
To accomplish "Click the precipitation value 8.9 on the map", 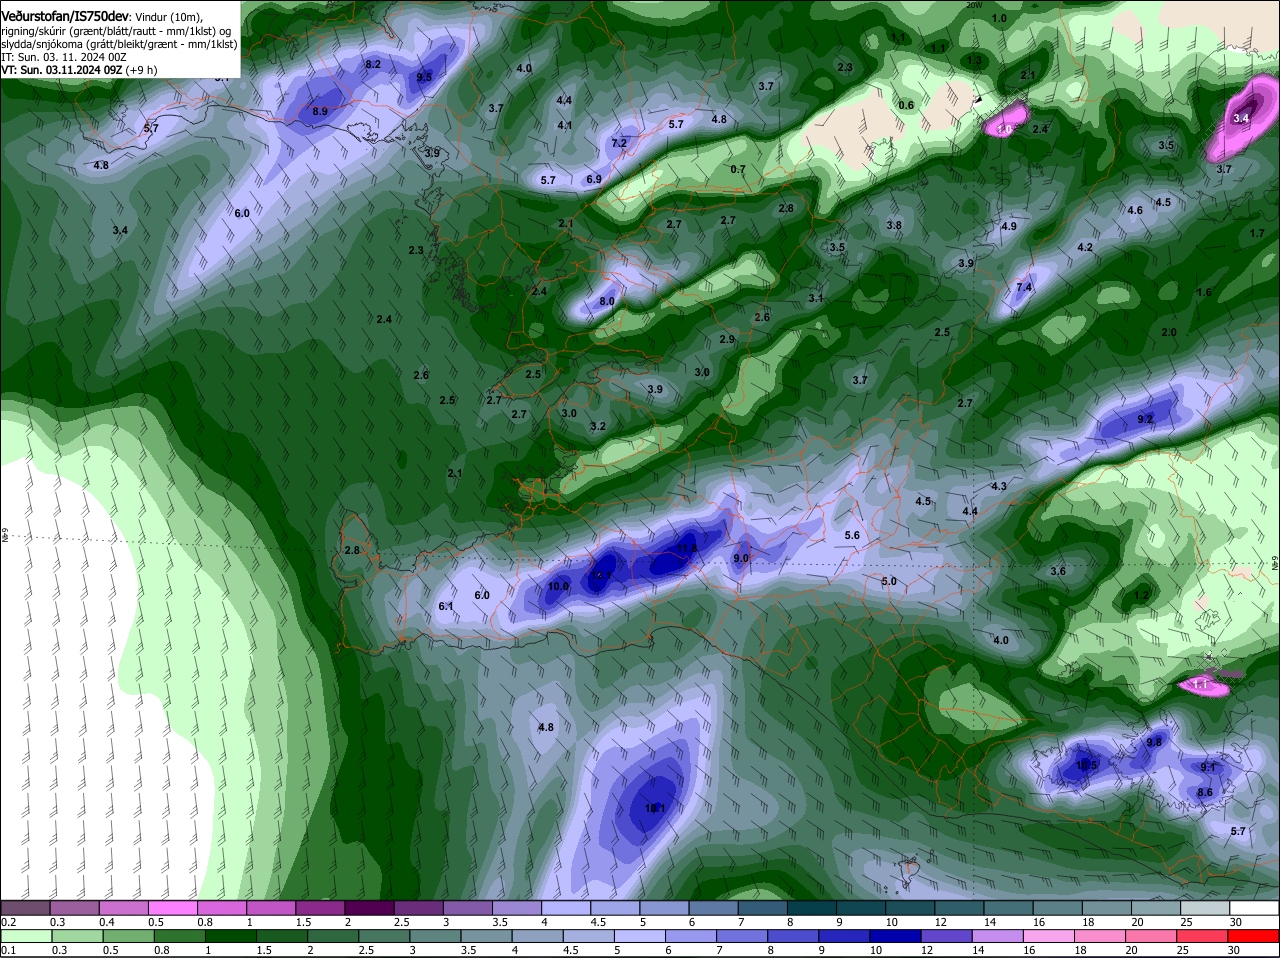I will point(320,112).
